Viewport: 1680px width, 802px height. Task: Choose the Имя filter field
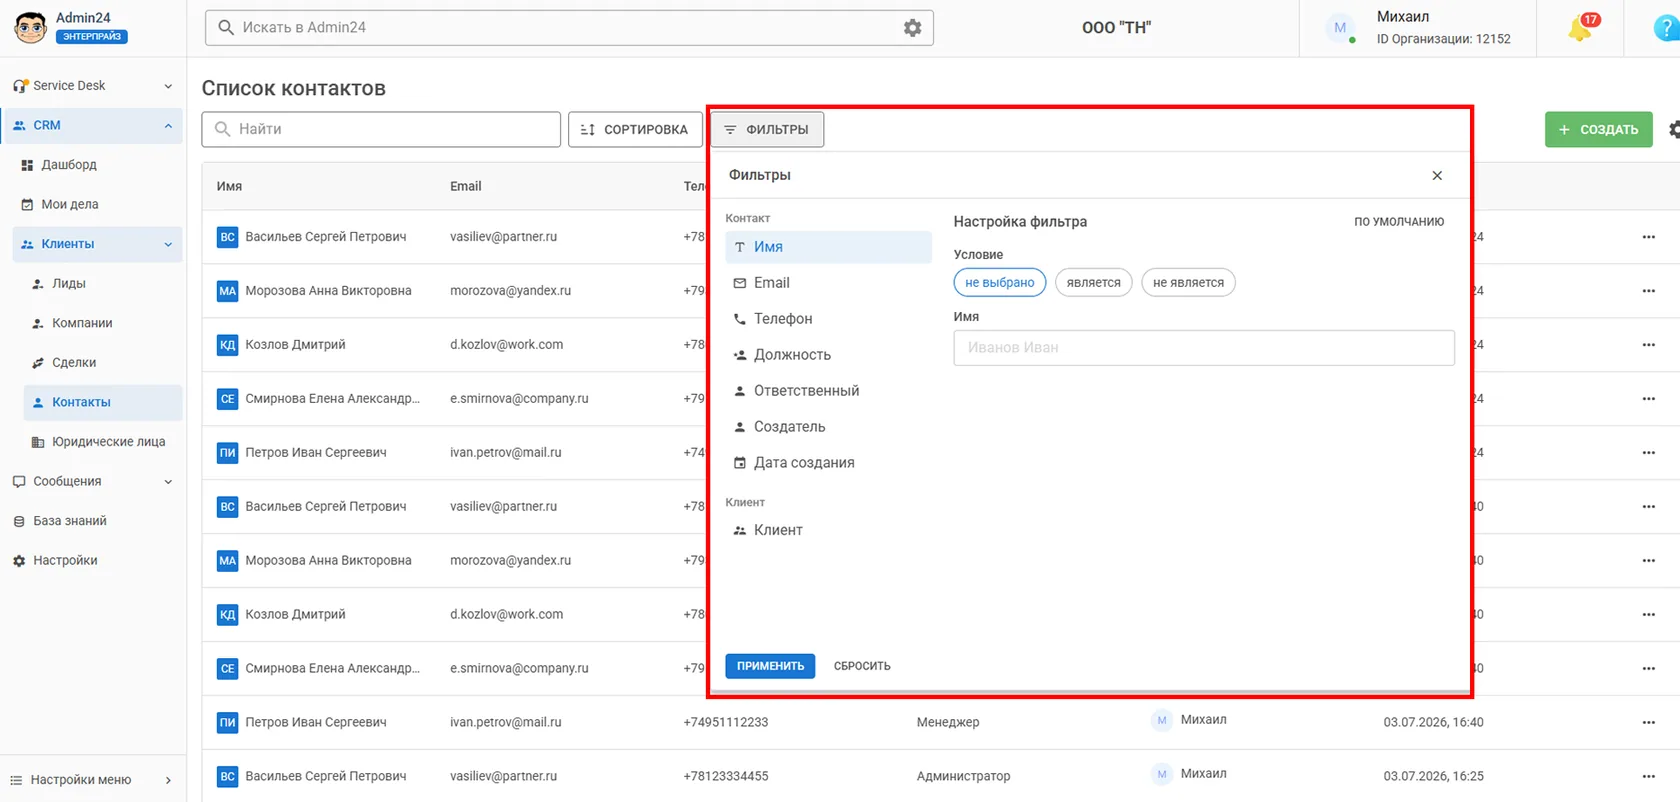[x=828, y=247]
